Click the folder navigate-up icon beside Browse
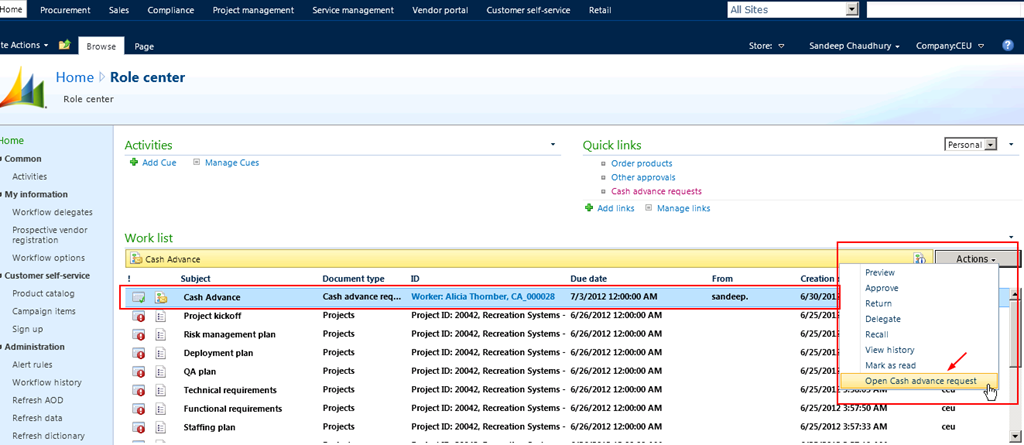 pyautogui.click(x=65, y=46)
